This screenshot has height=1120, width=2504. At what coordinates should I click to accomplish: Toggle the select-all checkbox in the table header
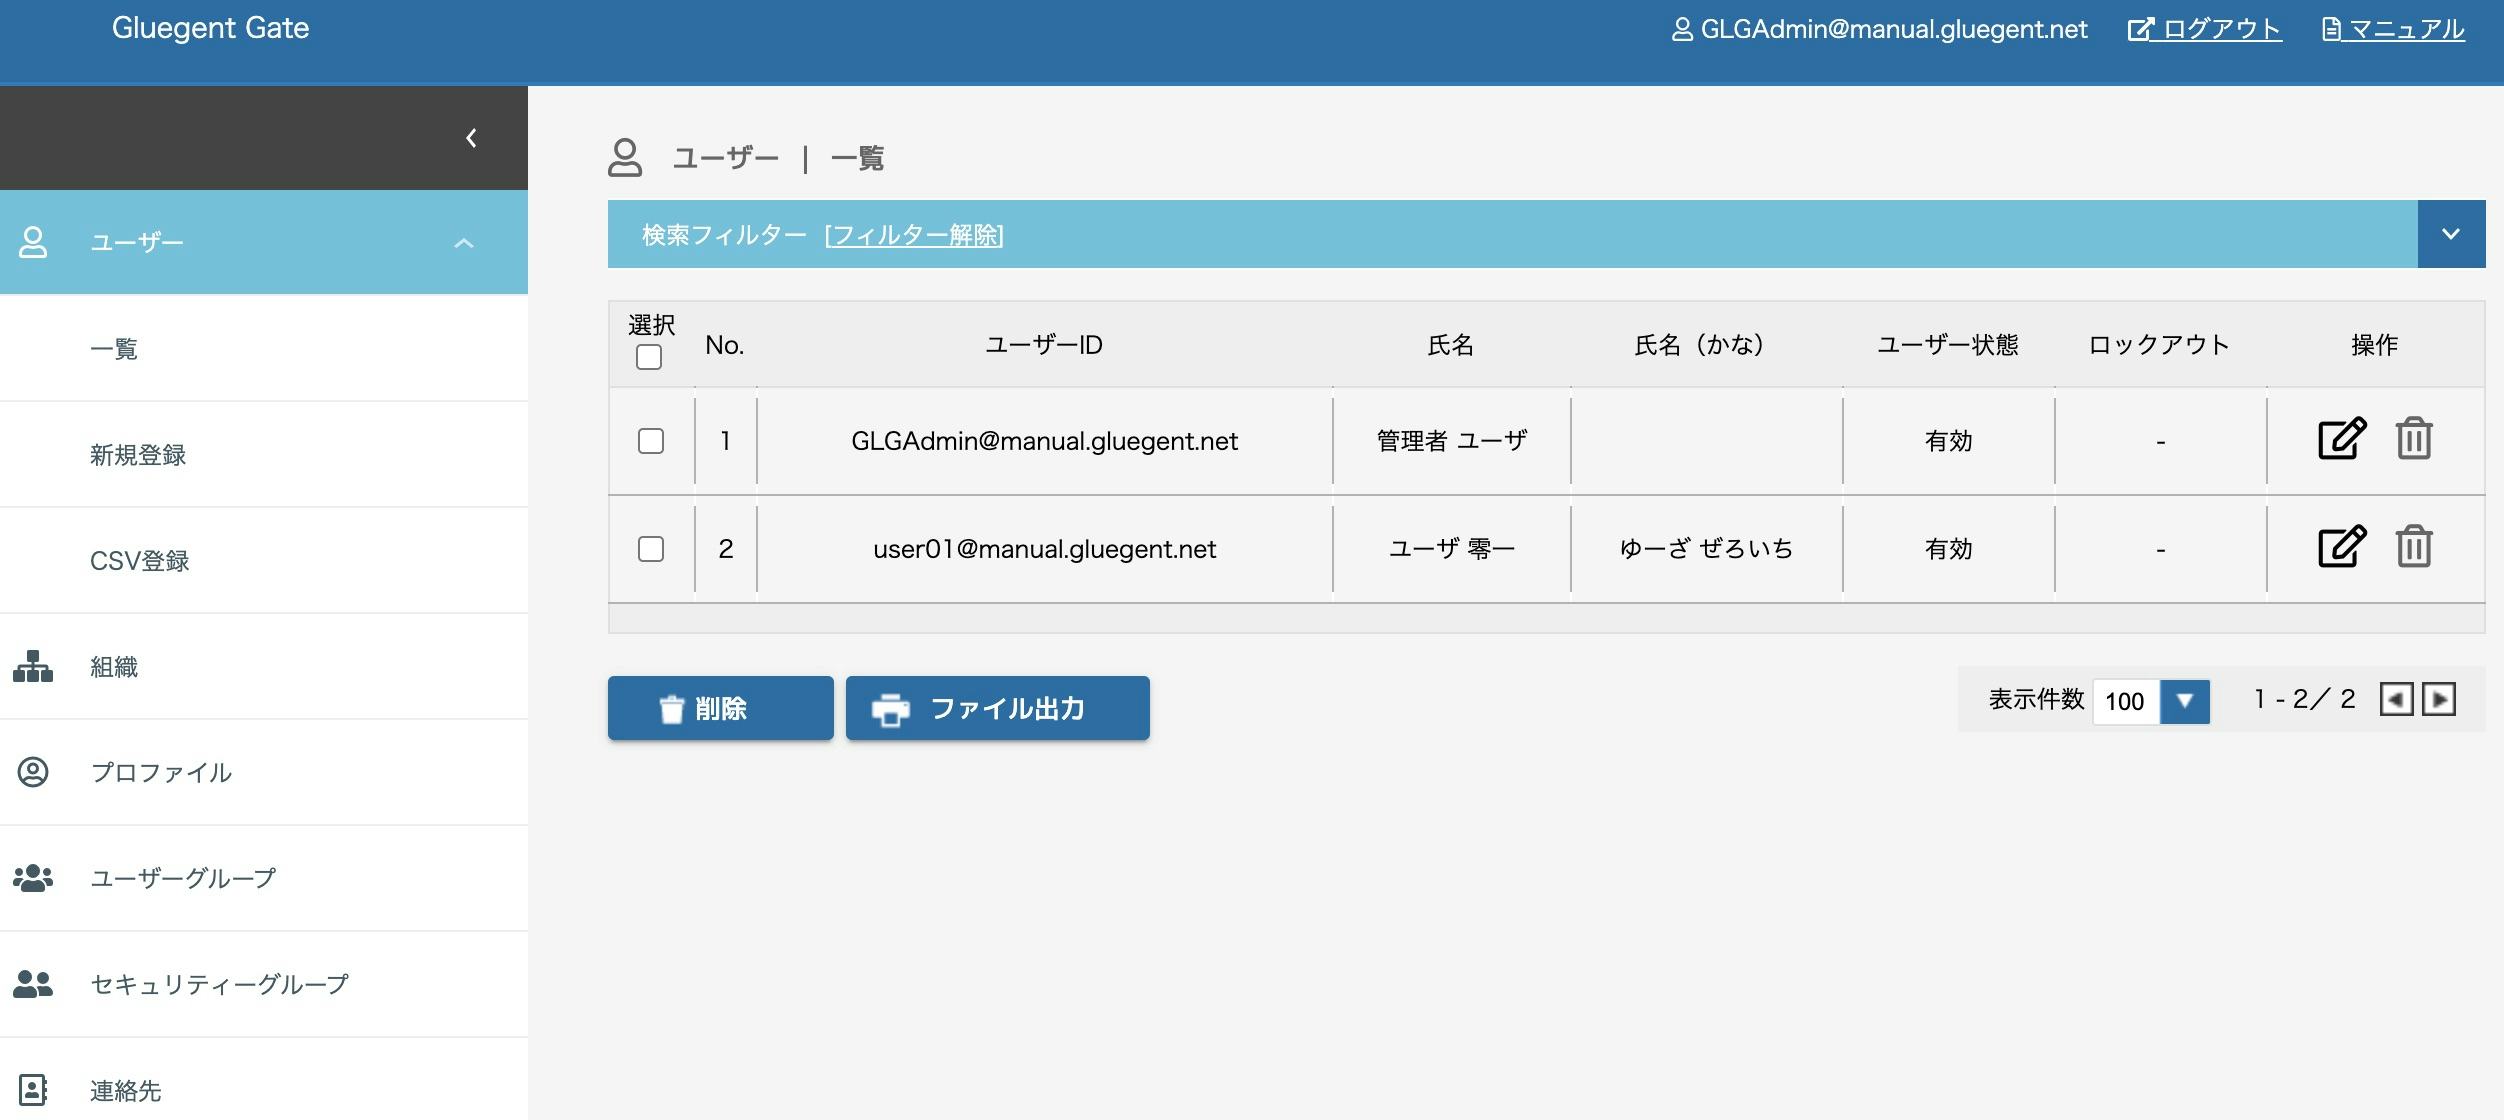[650, 356]
